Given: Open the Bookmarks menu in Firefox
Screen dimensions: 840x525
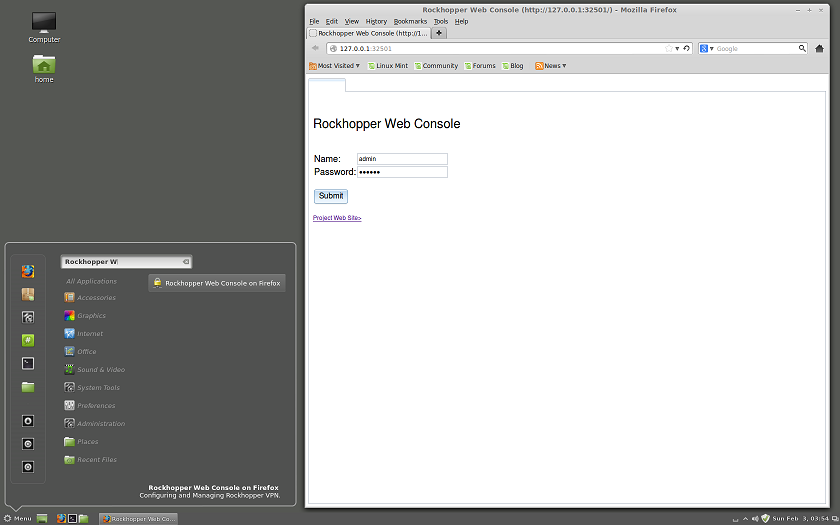Looking at the screenshot, I should click(410, 21).
